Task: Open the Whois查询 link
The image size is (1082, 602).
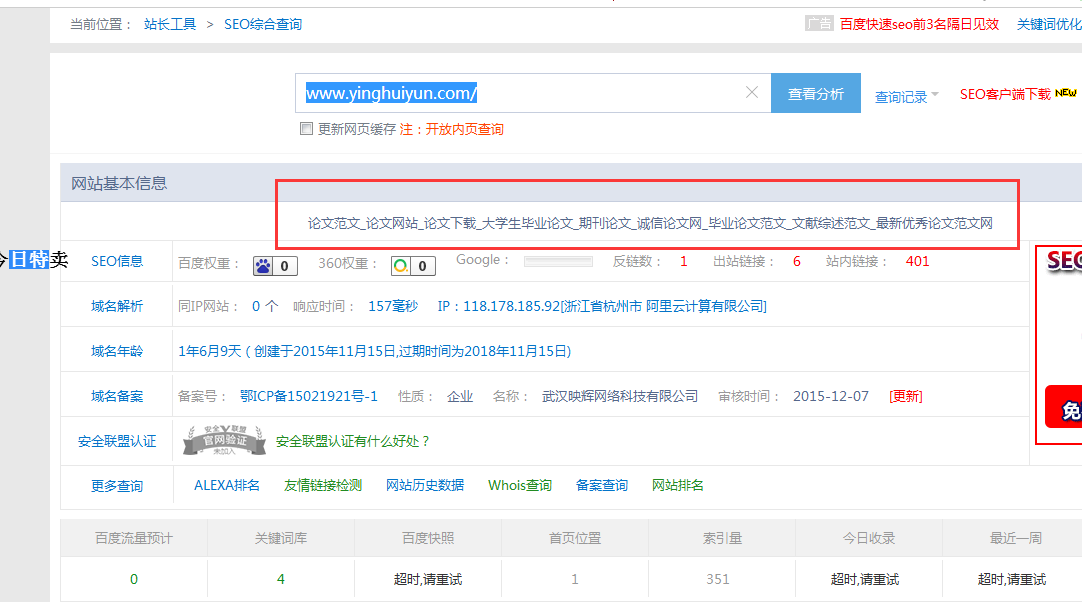Action: click(519, 484)
